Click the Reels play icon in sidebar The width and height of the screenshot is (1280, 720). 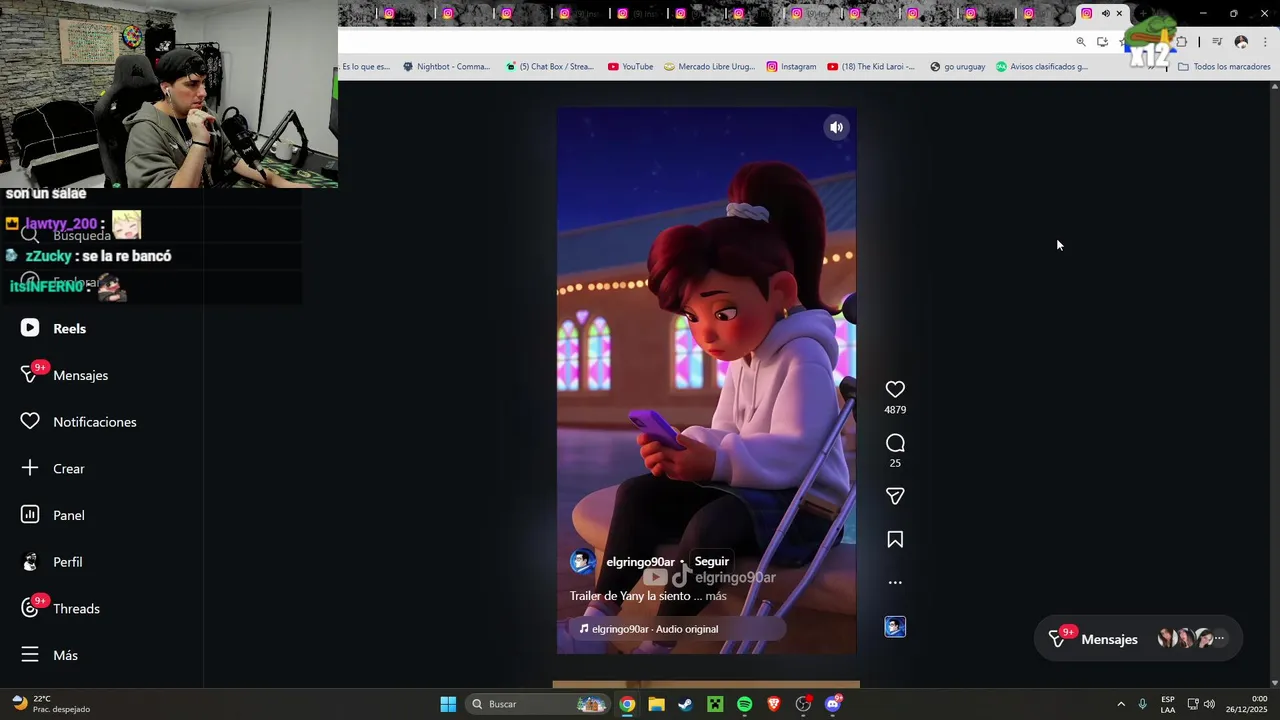tap(30, 328)
